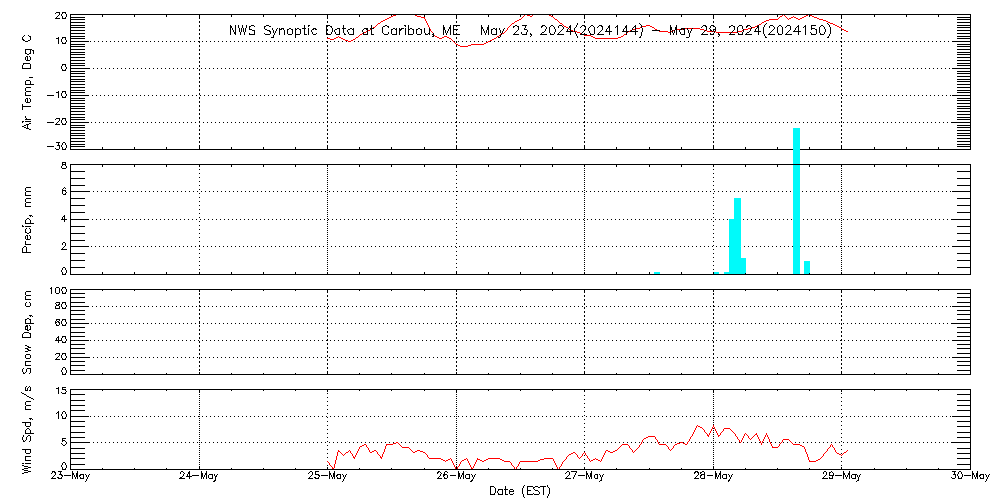Click the "80" tick on snow depth axis
1000x500 pixels.
pyautogui.click(x=61, y=306)
